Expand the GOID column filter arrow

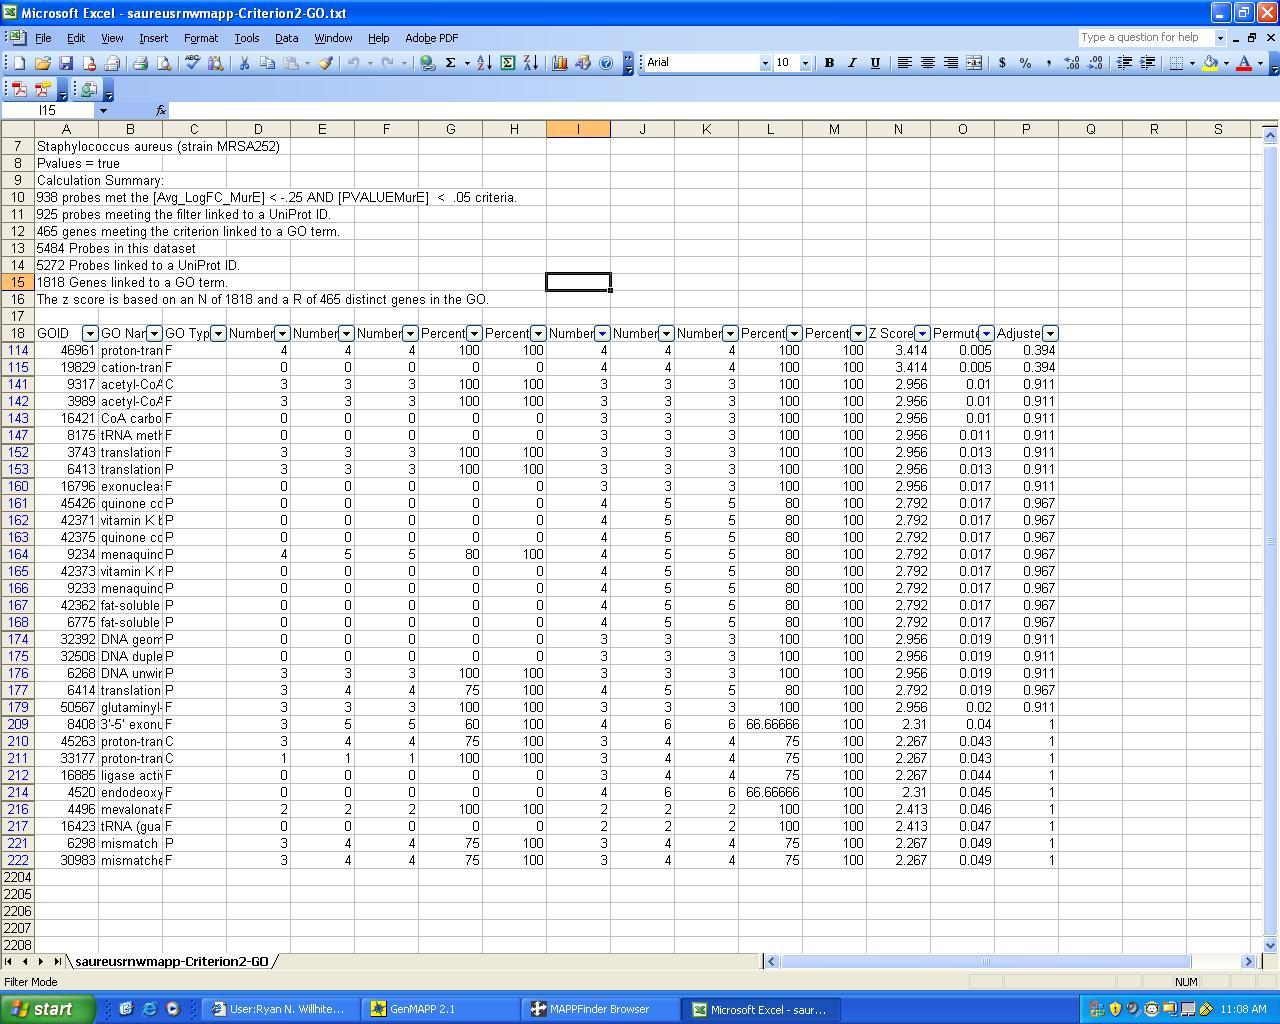pos(90,333)
